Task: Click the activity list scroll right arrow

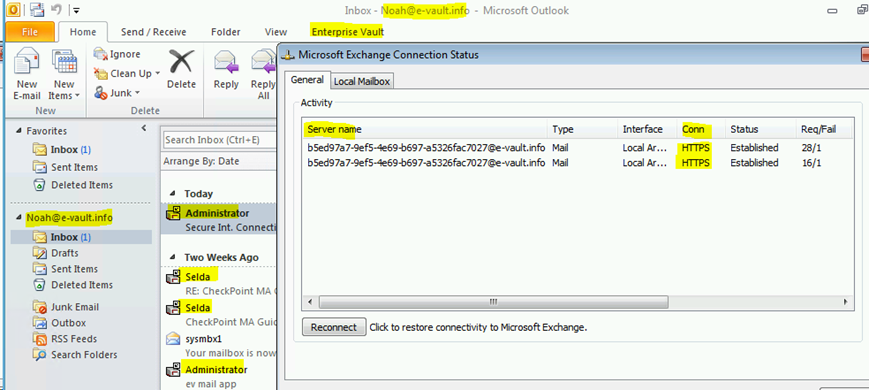Action: coord(845,302)
